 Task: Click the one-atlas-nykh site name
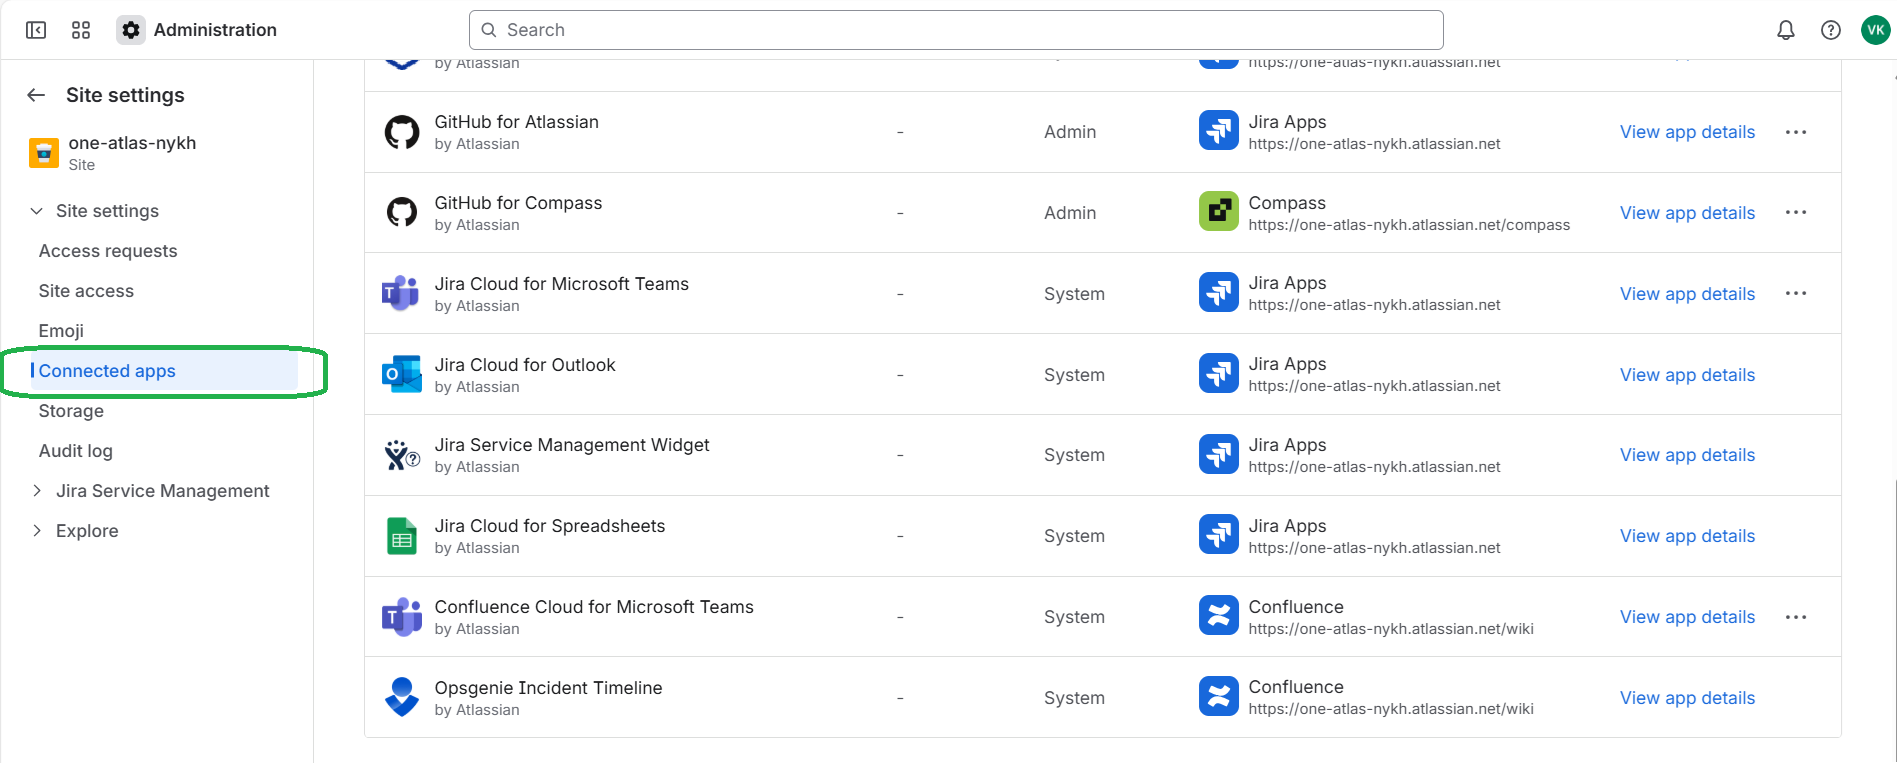pos(132,143)
